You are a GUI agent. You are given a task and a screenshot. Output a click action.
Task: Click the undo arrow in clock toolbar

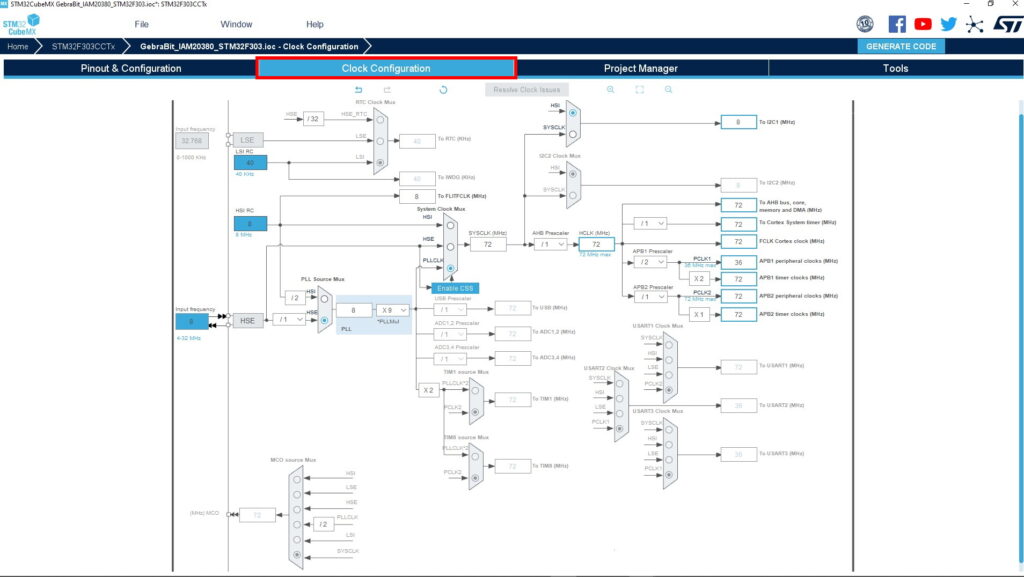pyautogui.click(x=359, y=89)
